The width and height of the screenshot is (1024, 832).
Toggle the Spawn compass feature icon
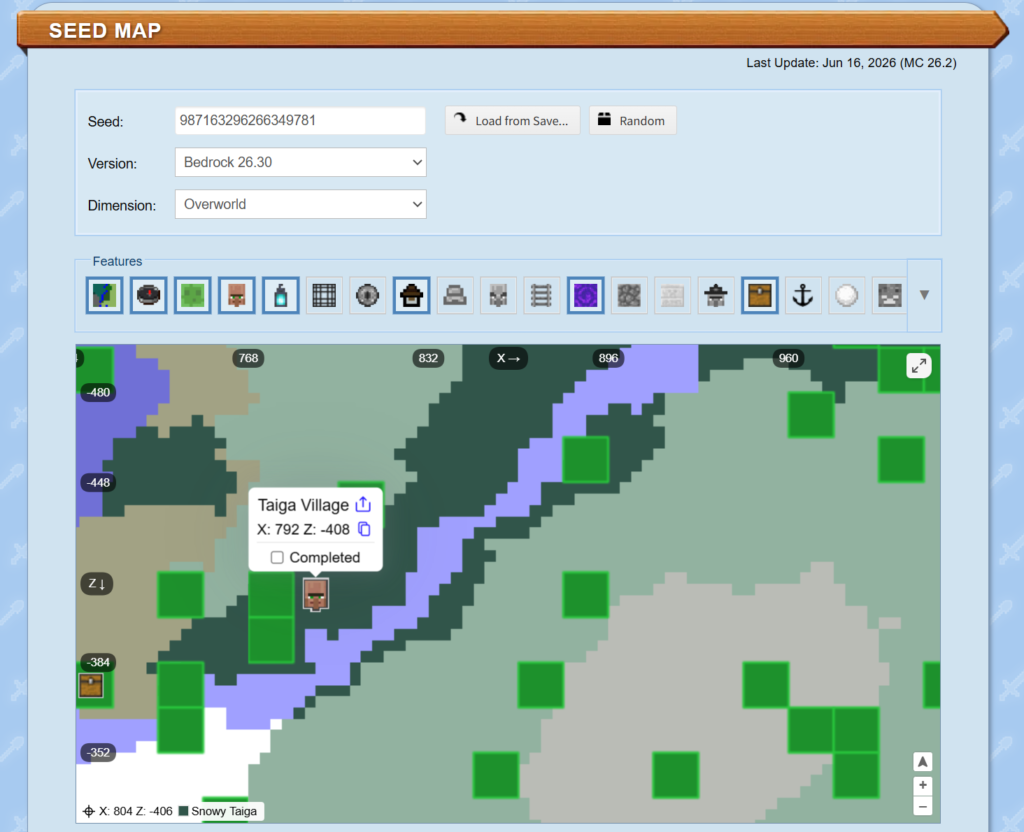(x=148, y=295)
